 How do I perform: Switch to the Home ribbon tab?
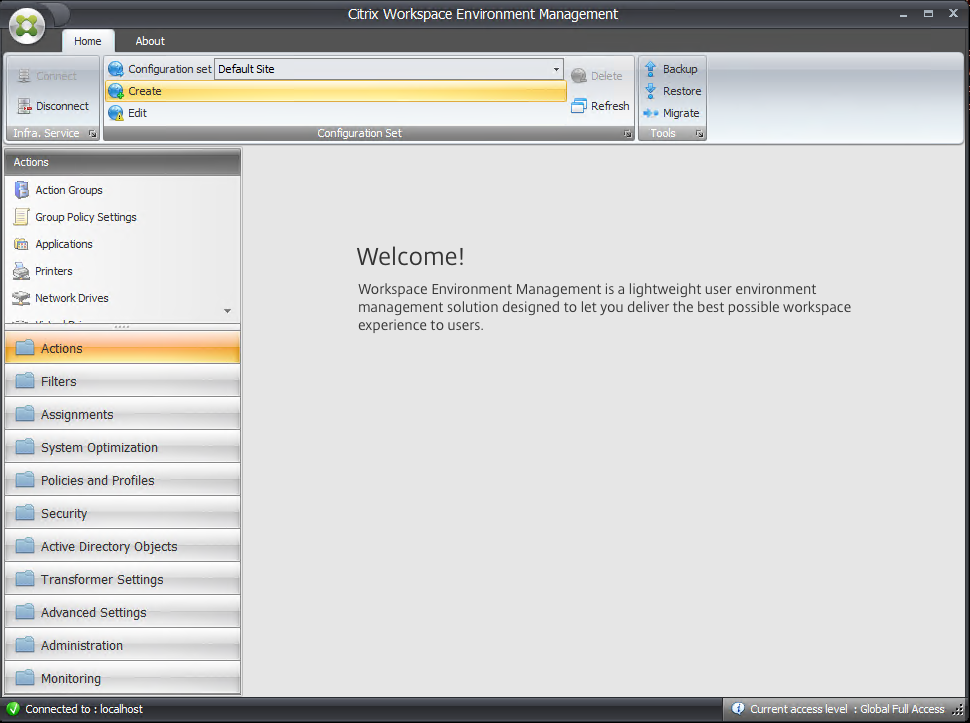point(88,41)
